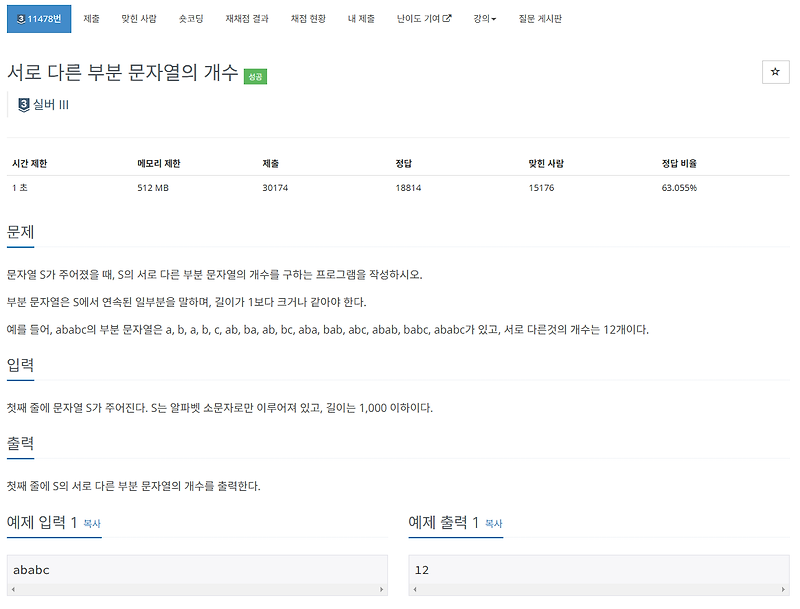The image size is (800, 609).
Task: Click the 30174 submissions value
Action: tap(275, 188)
